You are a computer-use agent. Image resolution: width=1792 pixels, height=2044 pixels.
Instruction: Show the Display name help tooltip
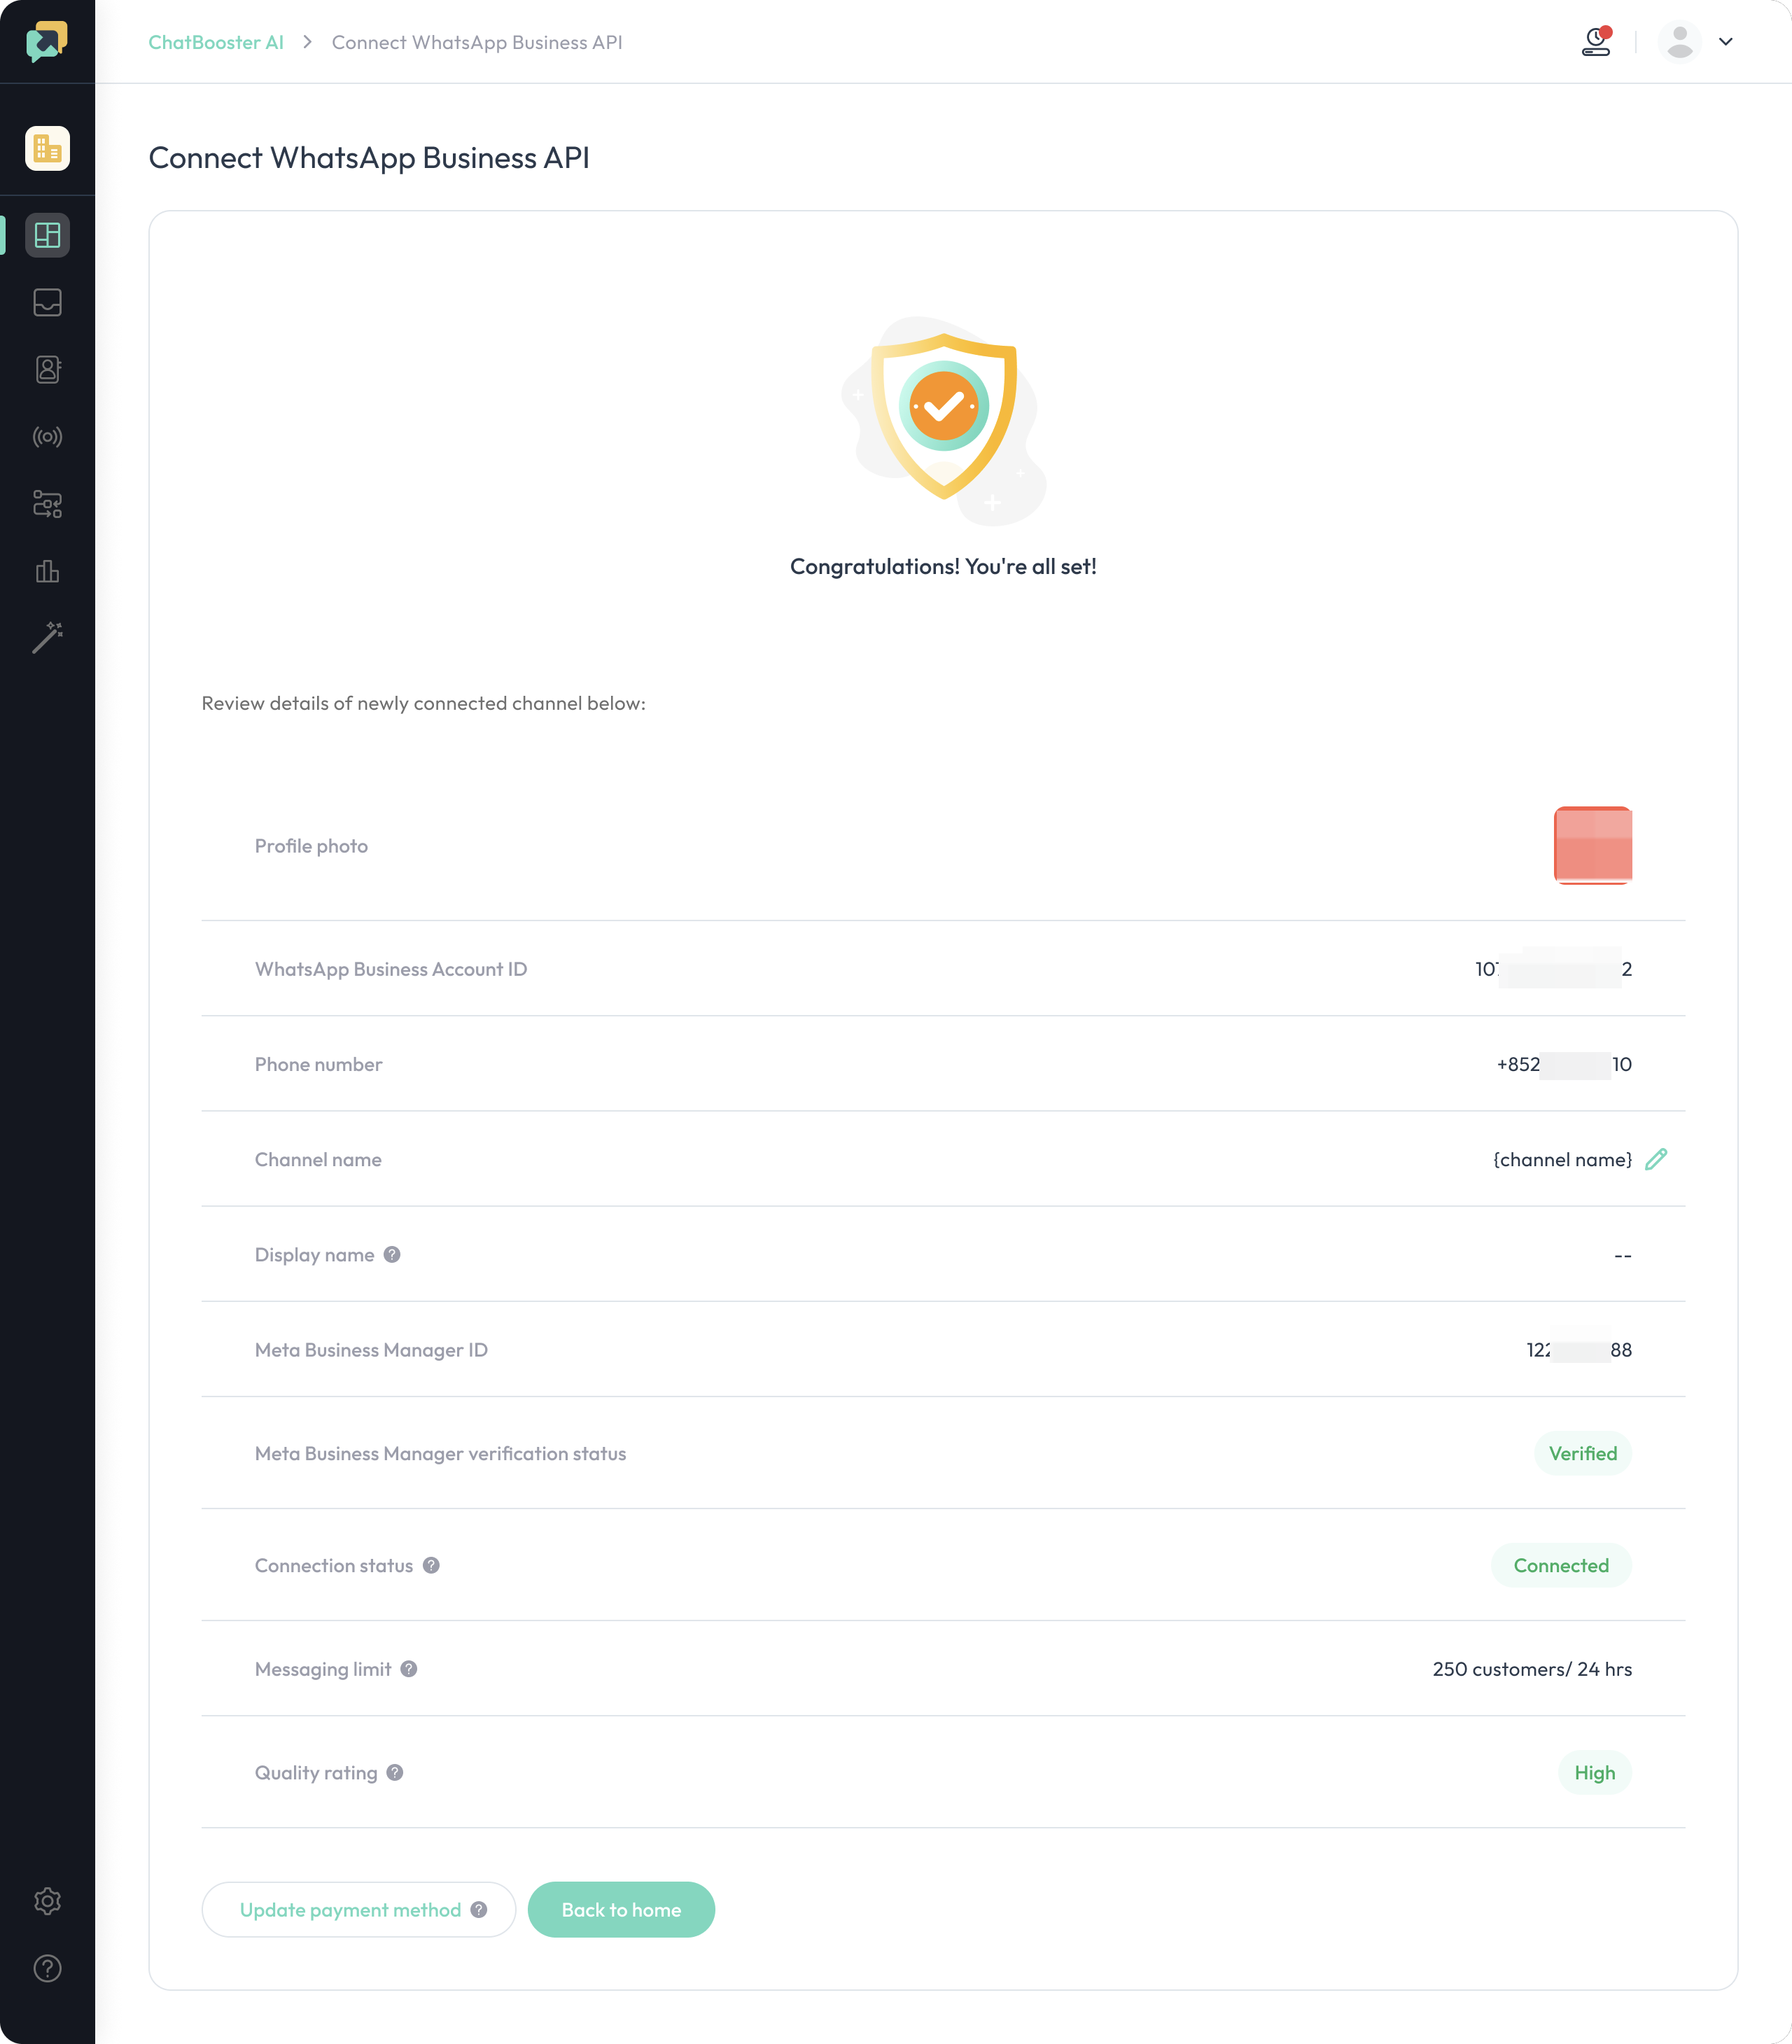(x=392, y=1254)
